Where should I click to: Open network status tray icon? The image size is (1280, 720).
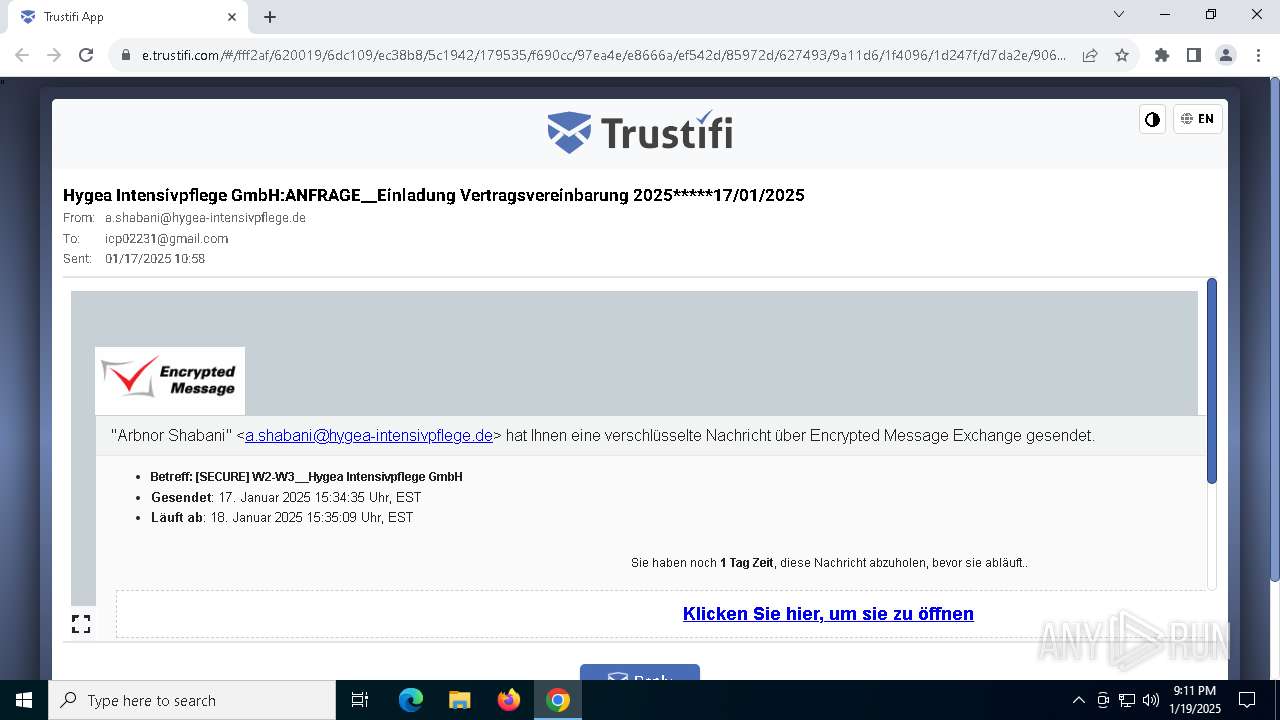pyautogui.click(x=1127, y=700)
